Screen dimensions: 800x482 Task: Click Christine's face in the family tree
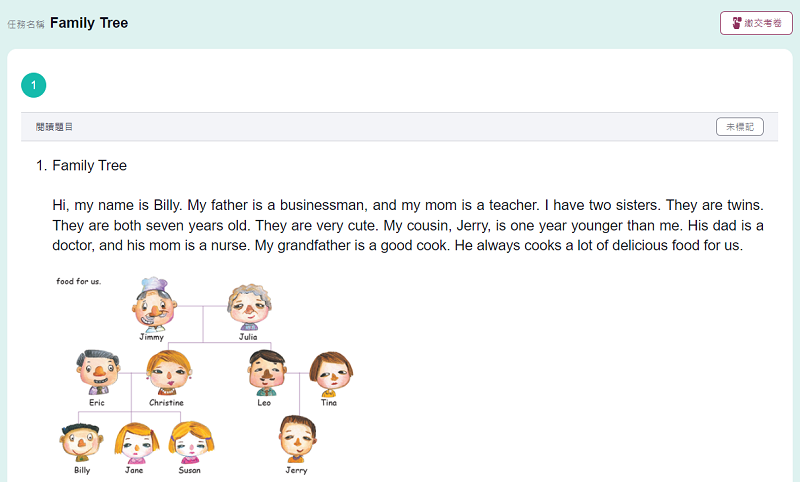click(166, 373)
